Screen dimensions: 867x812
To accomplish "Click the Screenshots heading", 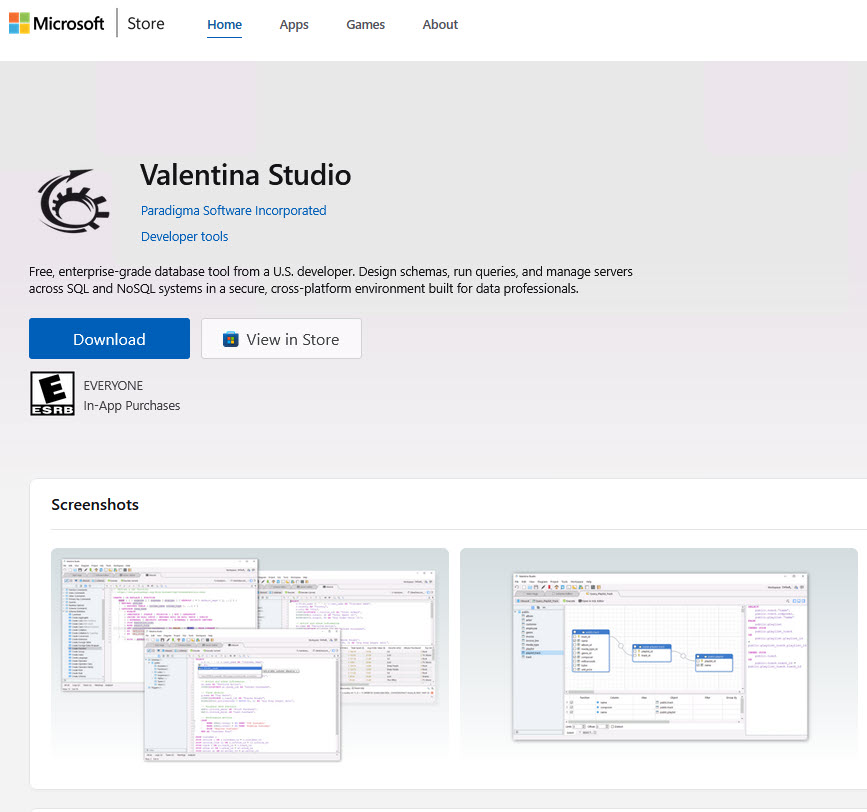I will pyautogui.click(x=95, y=505).
